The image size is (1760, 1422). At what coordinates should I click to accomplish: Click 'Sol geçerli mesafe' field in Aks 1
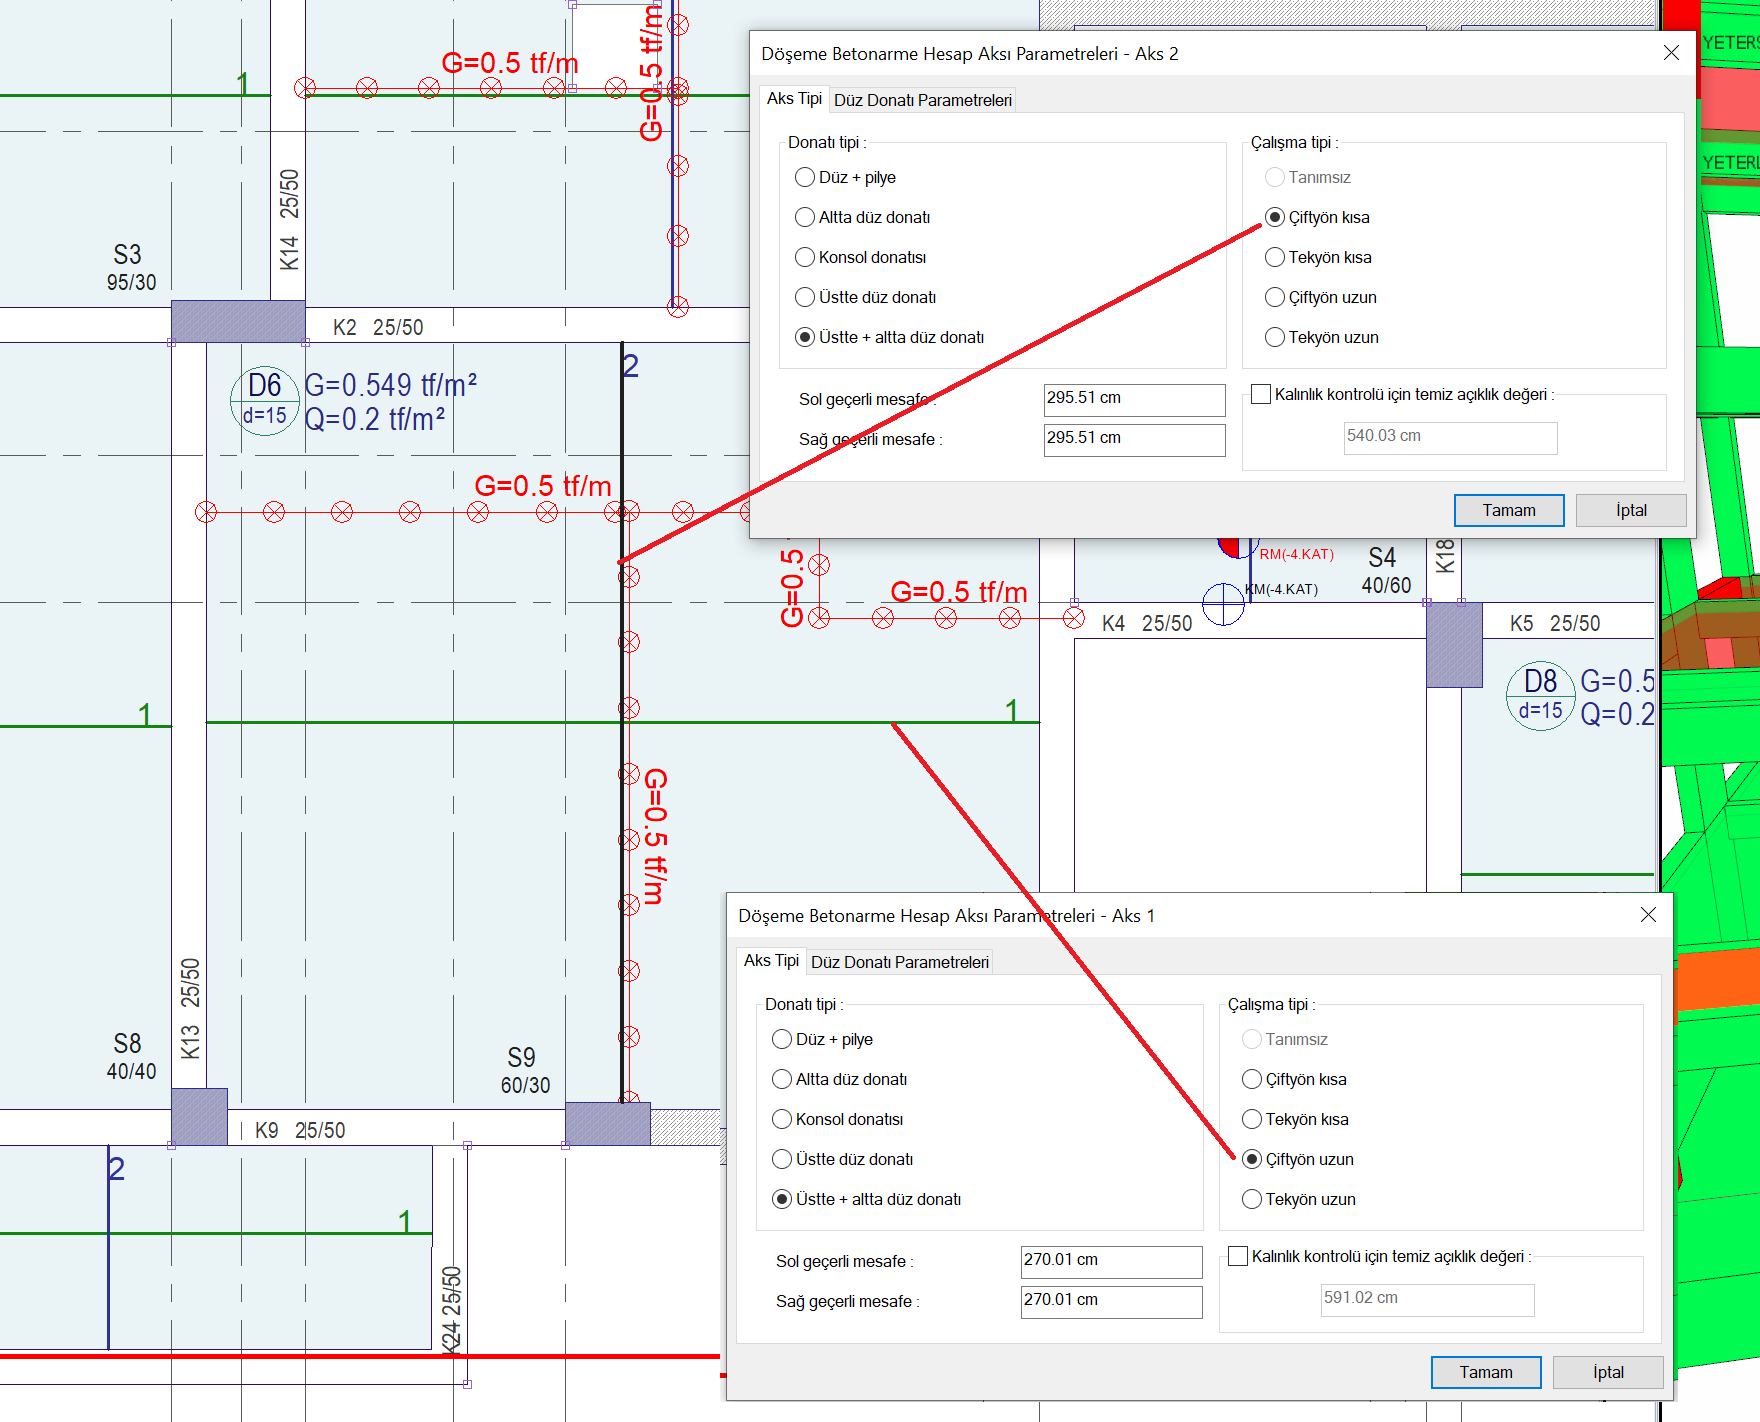point(1111,1261)
